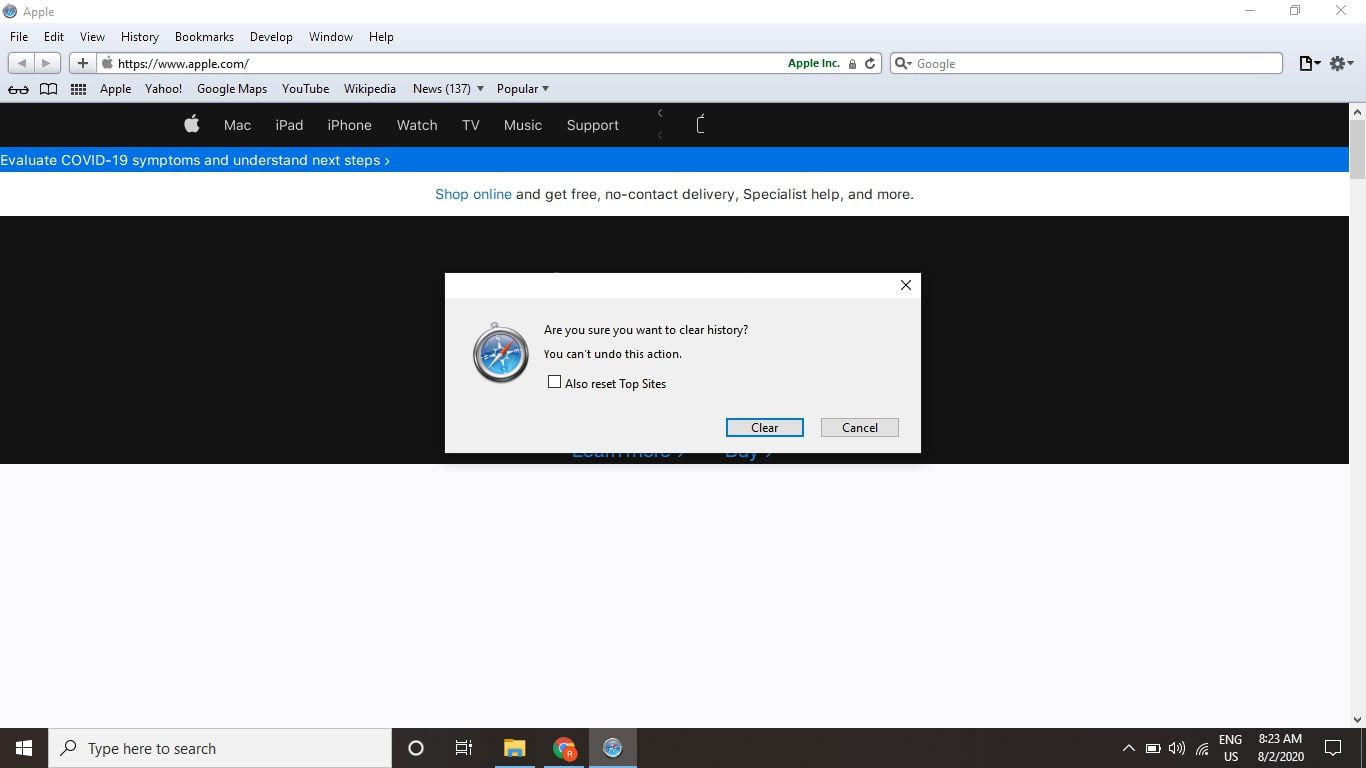Open the page menu icon
This screenshot has width=1366, height=768.
point(1309,63)
